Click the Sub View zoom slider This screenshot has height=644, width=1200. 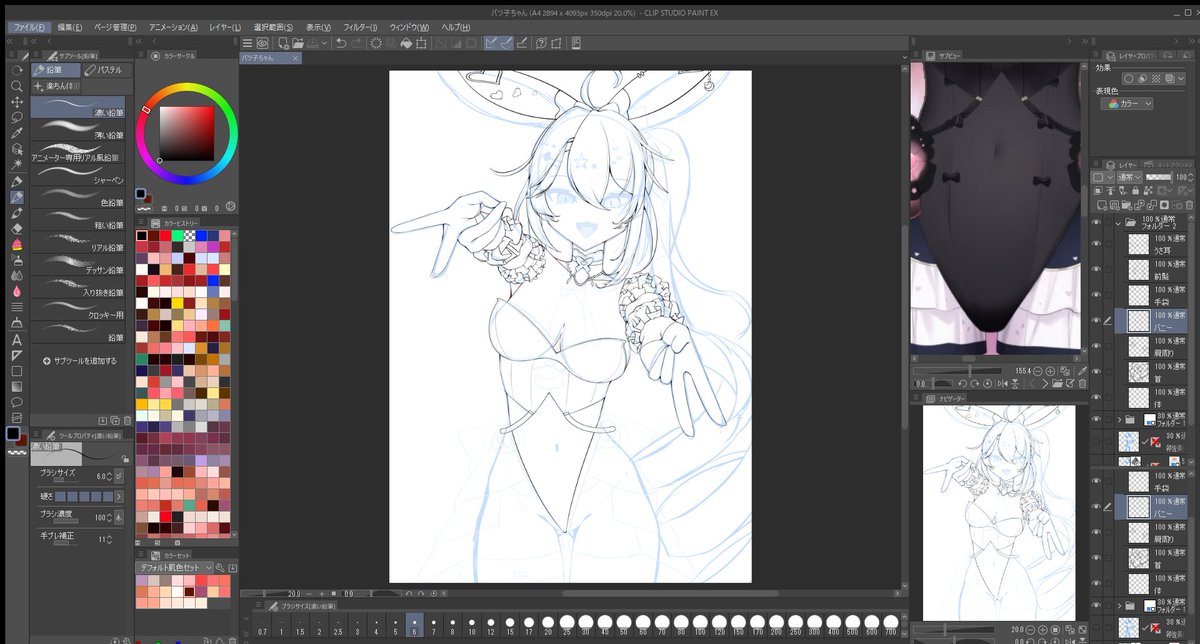tap(957, 371)
